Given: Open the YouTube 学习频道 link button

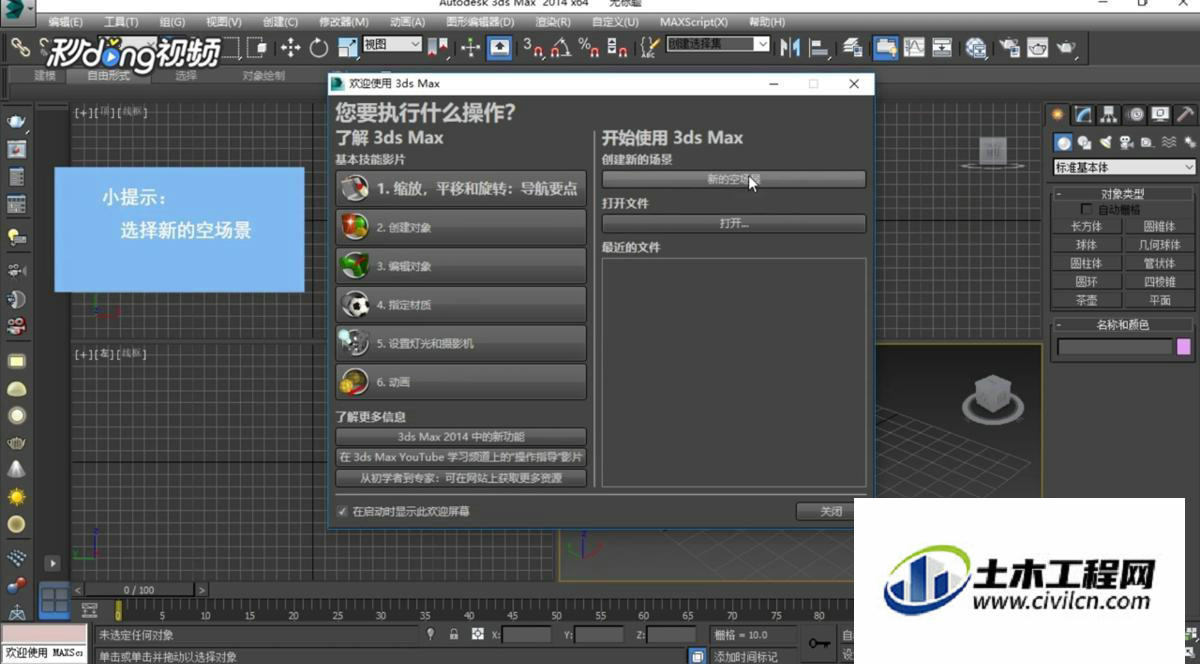Looking at the screenshot, I should (x=461, y=457).
